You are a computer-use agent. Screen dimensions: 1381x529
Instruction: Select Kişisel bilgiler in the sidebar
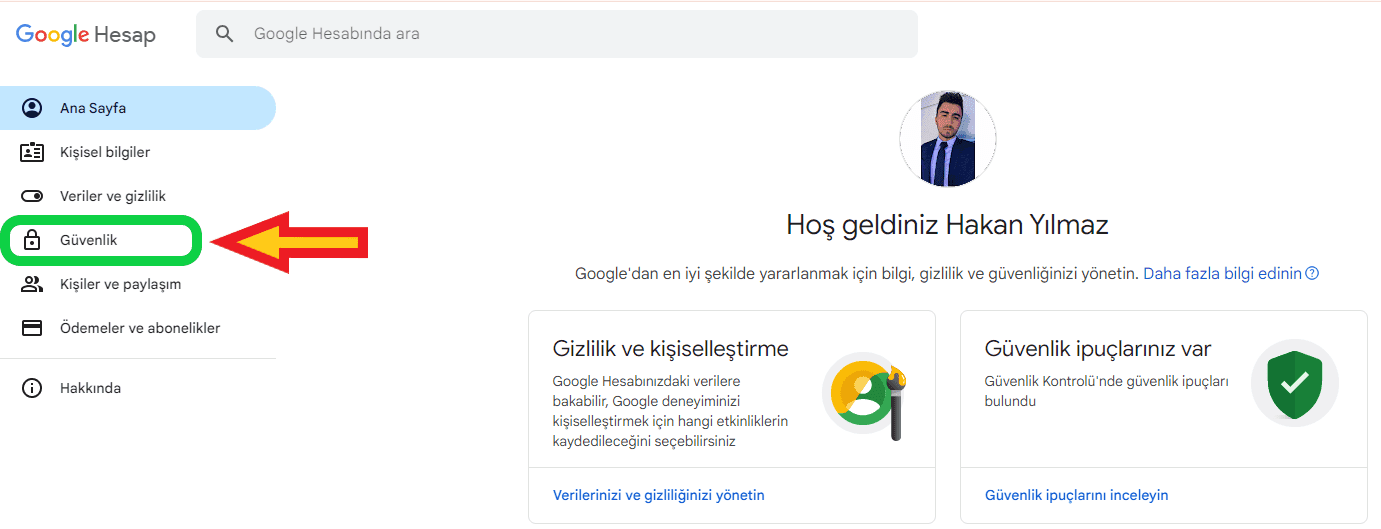[x=105, y=152]
